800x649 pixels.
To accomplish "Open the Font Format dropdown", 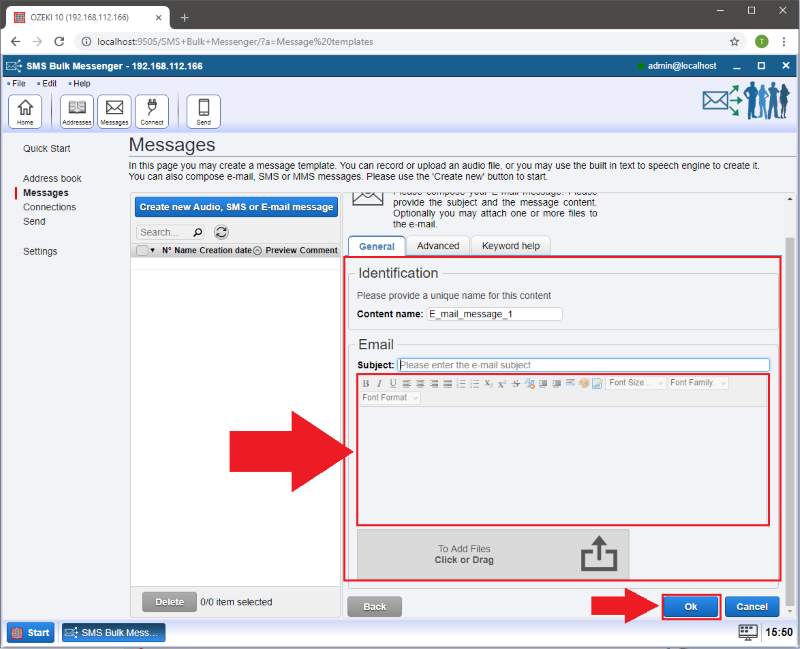I will pos(390,398).
